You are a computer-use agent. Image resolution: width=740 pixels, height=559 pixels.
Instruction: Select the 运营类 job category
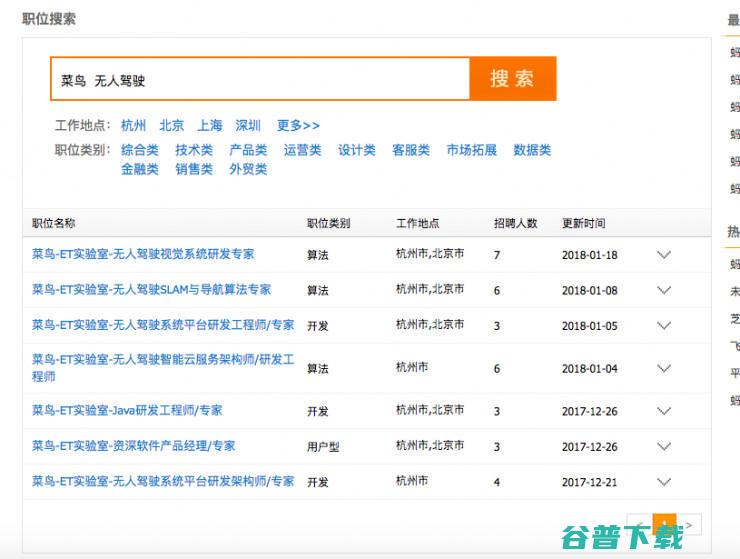(303, 150)
